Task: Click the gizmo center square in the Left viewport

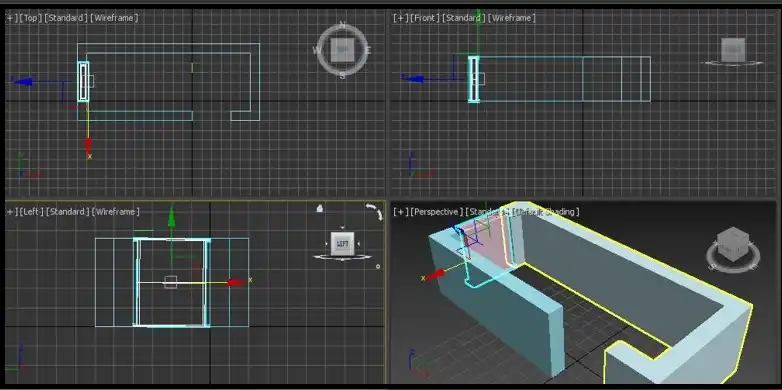Action: [171, 282]
